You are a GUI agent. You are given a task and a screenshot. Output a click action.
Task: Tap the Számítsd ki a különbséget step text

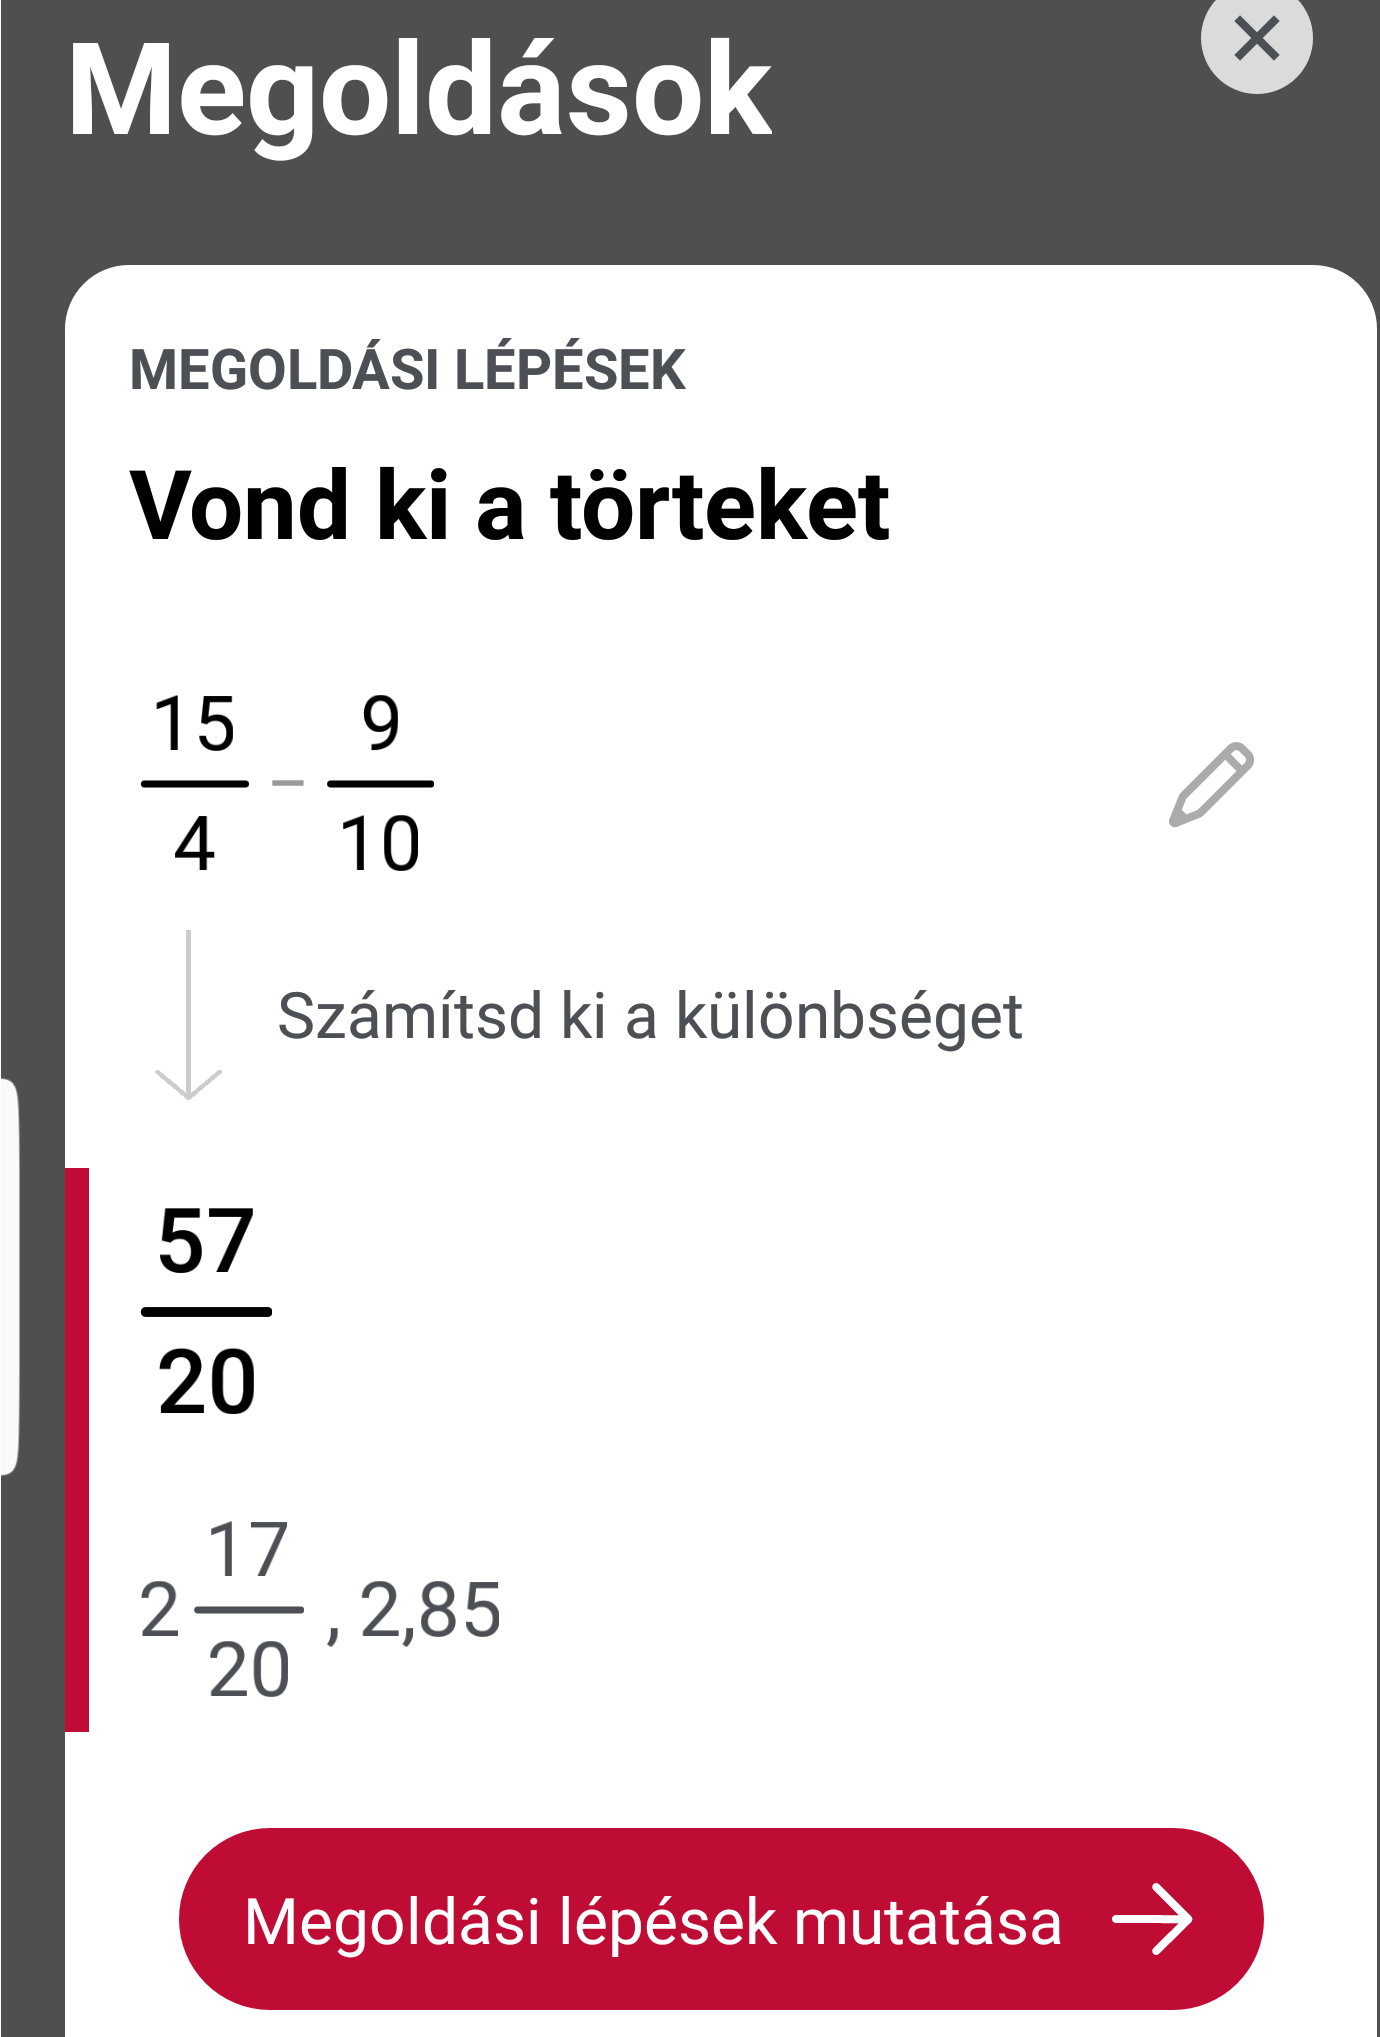(x=649, y=1016)
